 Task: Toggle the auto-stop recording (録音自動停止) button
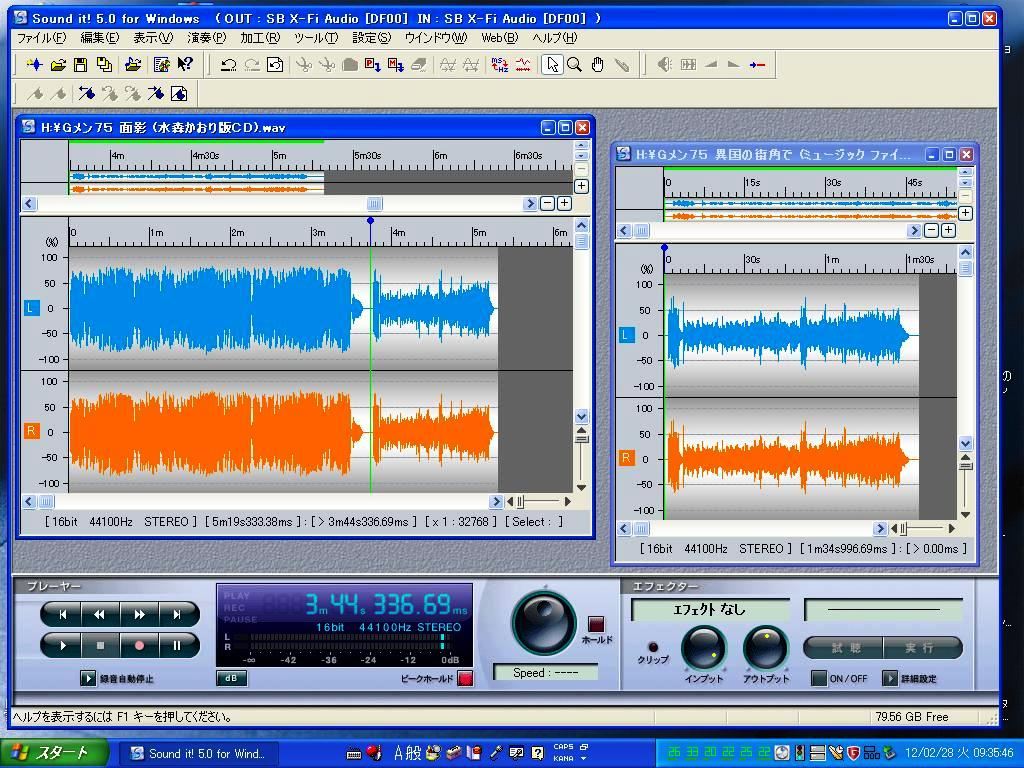tap(88, 678)
